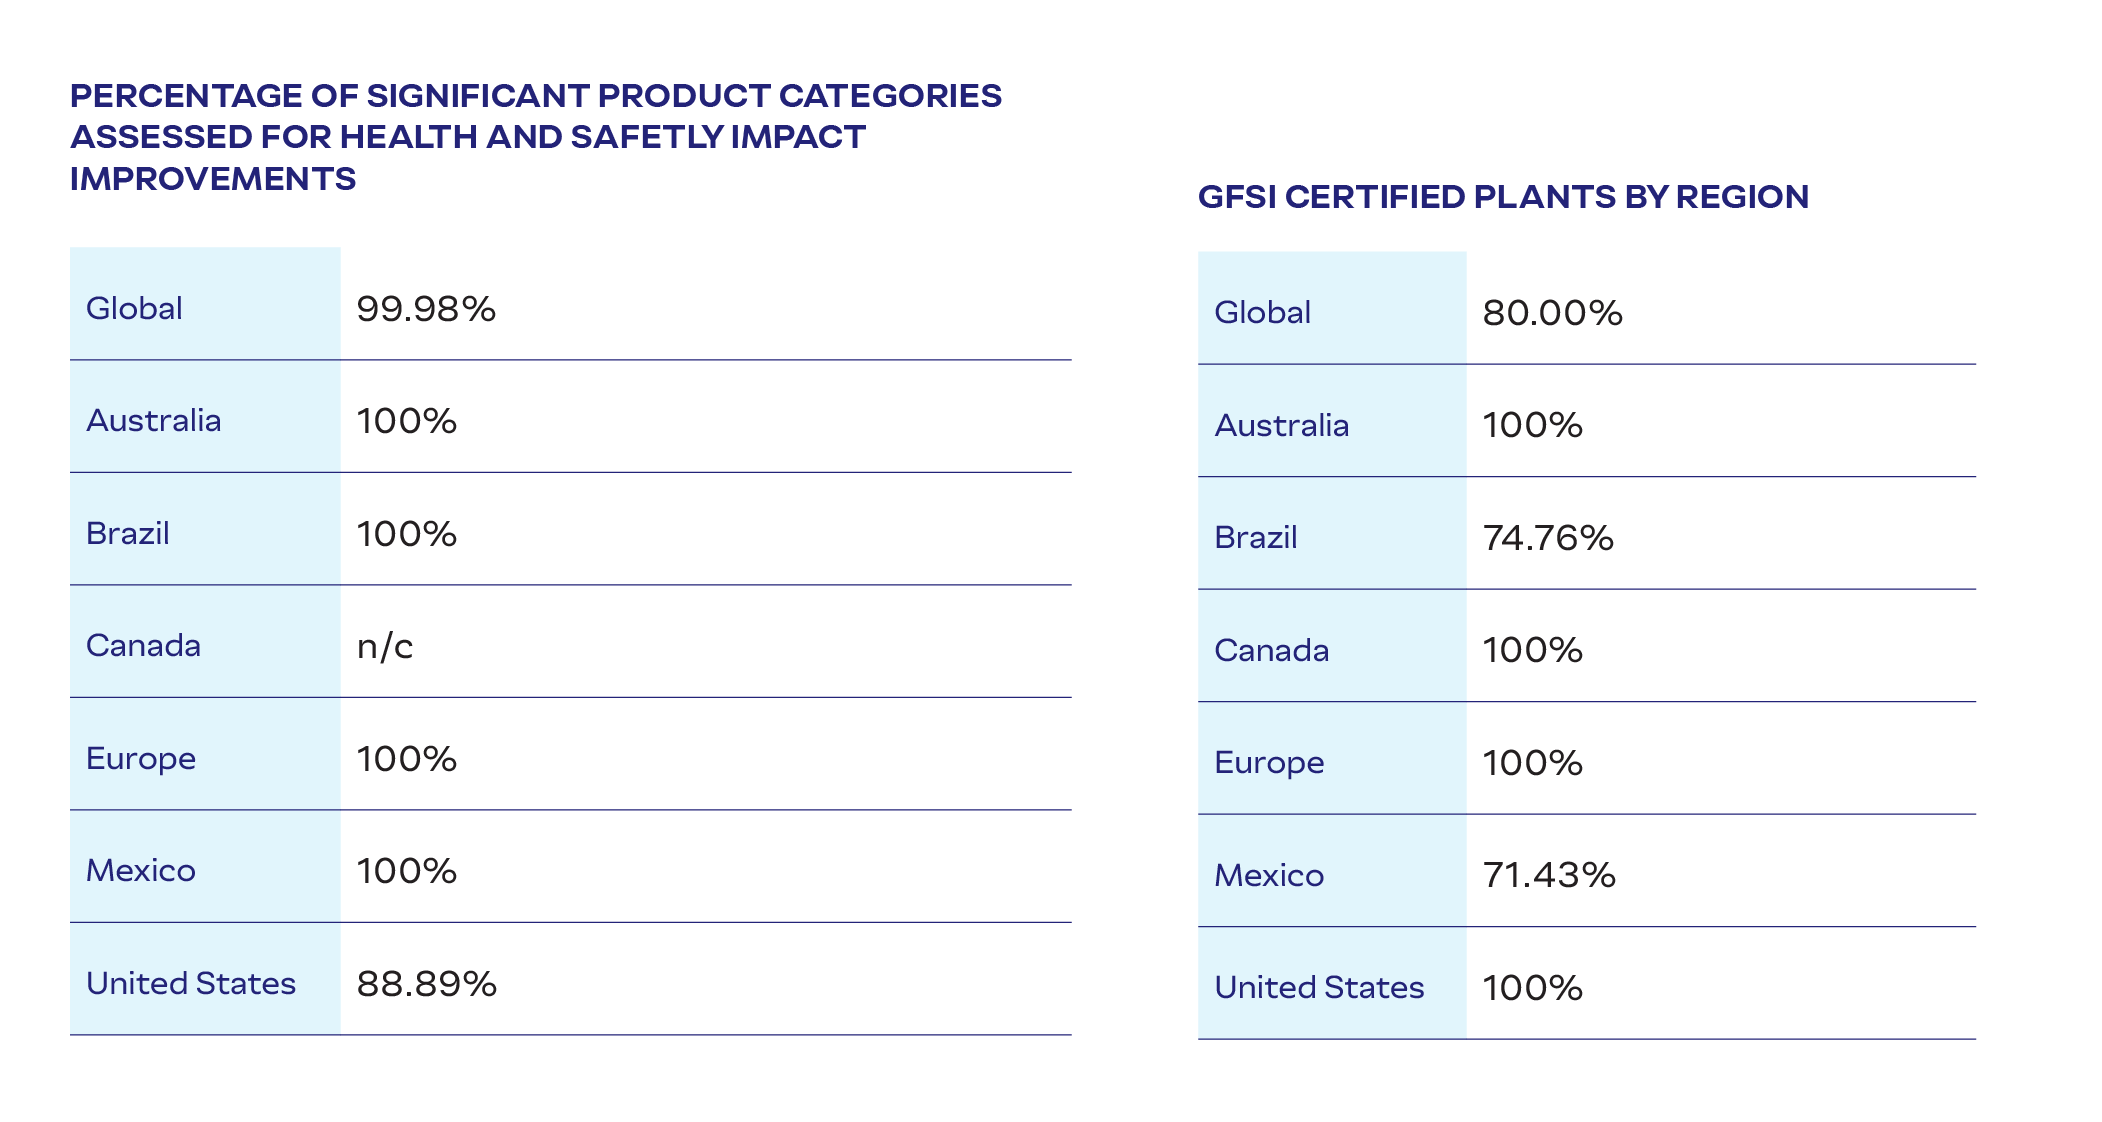Click the Australia label in the GFSI table
Screen dimensions: 2102x1122
point(1281,426)
